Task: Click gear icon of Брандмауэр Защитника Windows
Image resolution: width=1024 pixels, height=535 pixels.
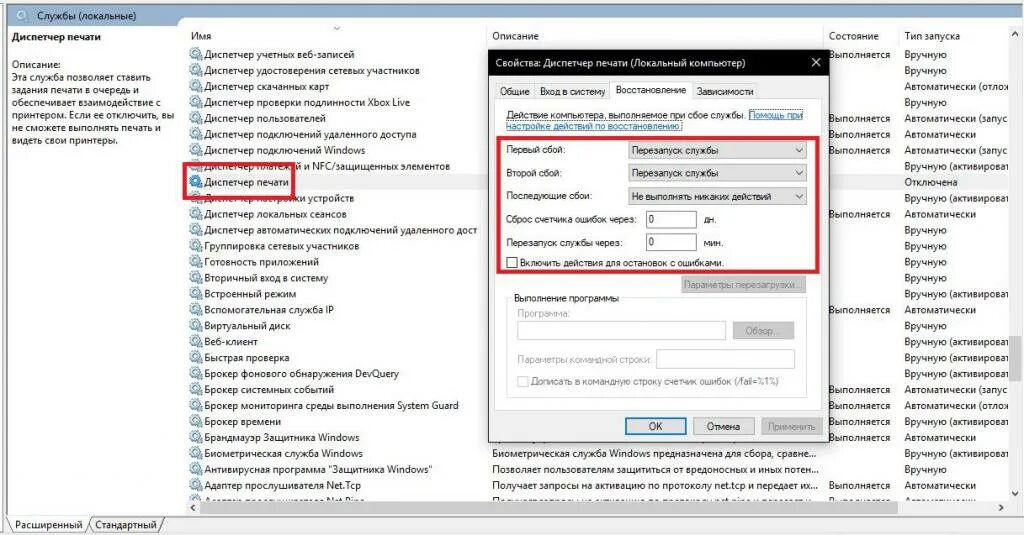Action: [x=196, y=437]
